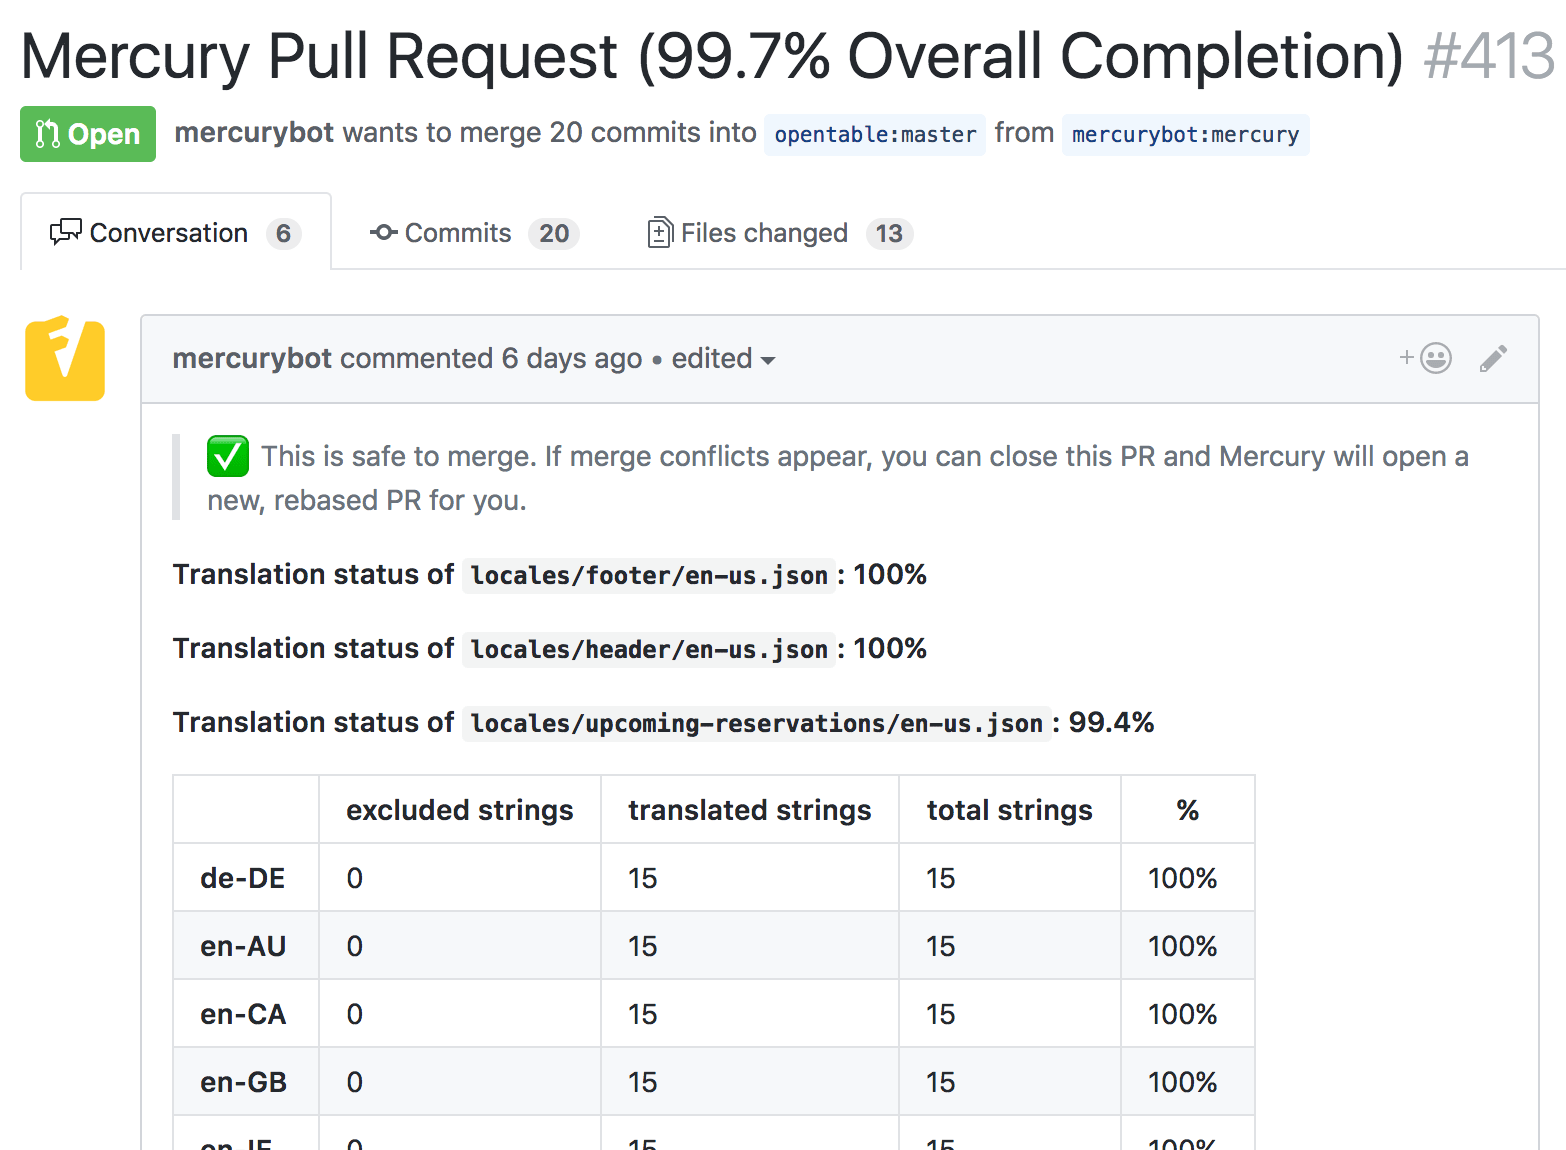Click the add reaction smiley icon
Image resolution: width=1566 pixels, height=1150 pixels.
[1426, 358]
